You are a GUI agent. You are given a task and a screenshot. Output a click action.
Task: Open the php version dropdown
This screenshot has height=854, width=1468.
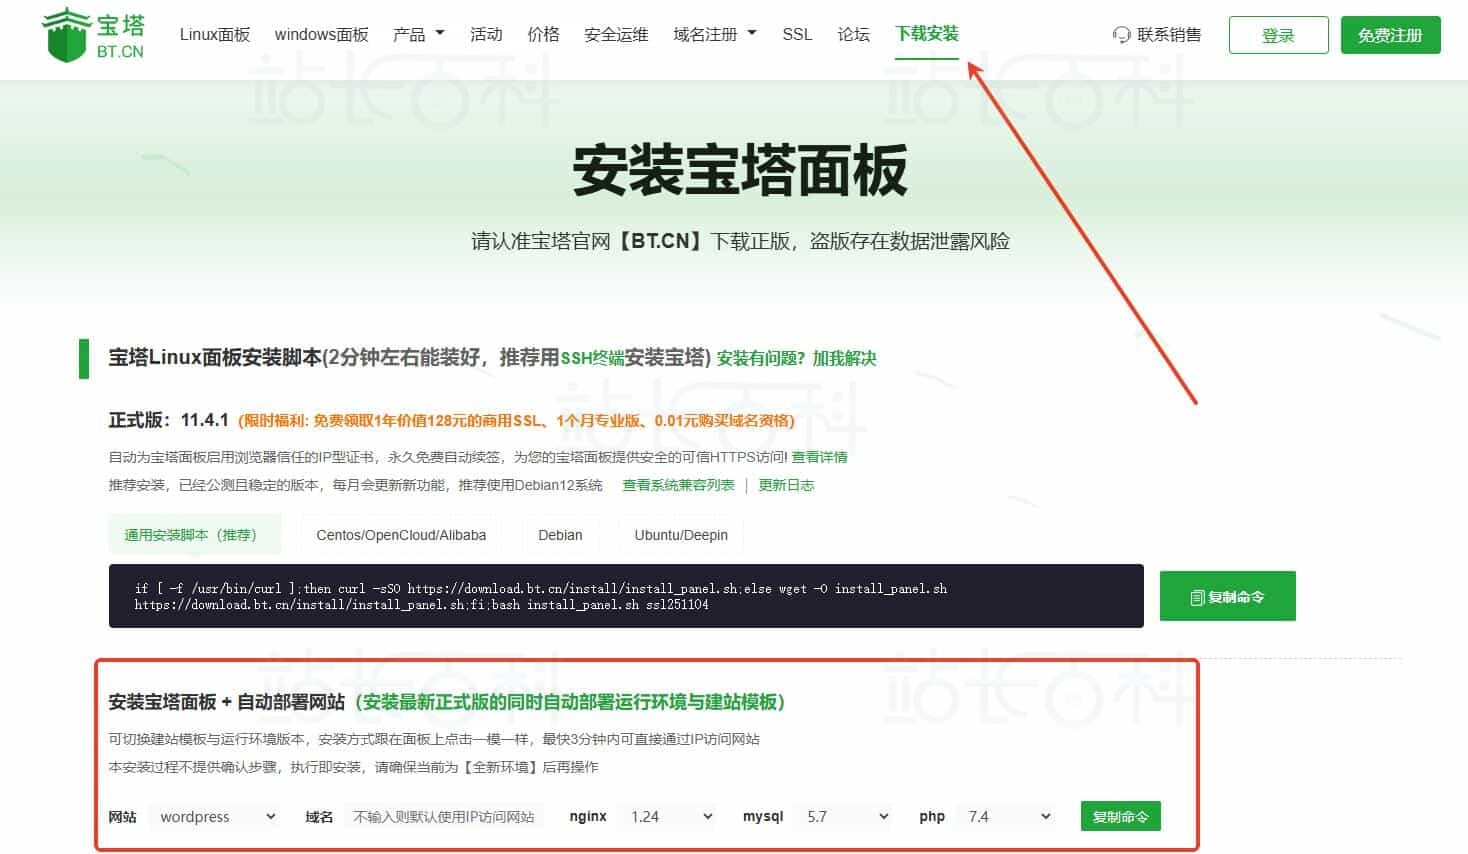point(1008,816)
